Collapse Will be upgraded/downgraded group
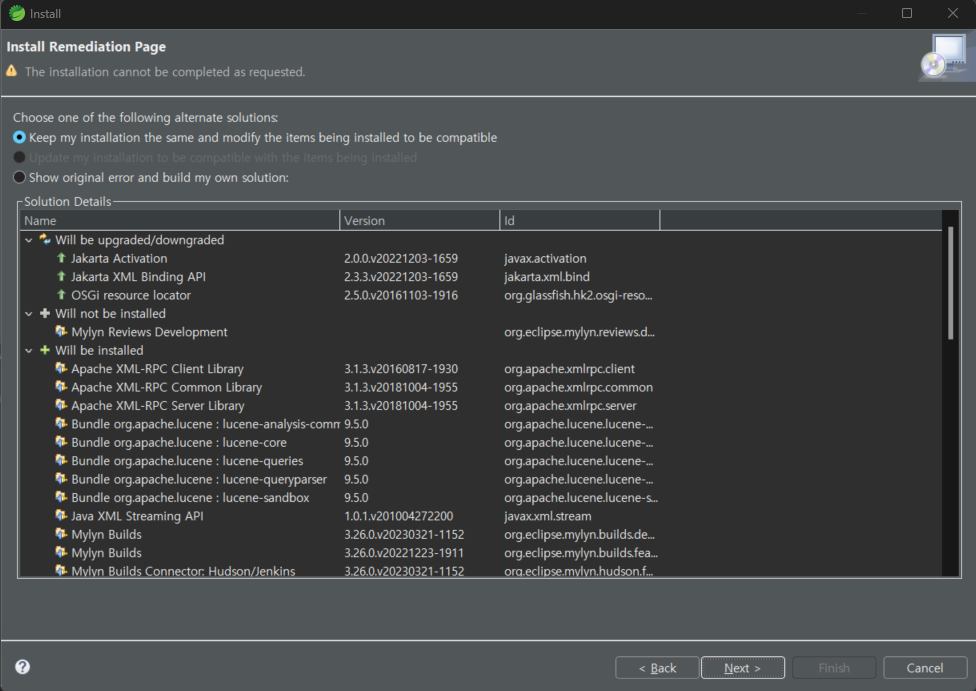This screenshot has height=691, width=976. (x=29, y=240)
